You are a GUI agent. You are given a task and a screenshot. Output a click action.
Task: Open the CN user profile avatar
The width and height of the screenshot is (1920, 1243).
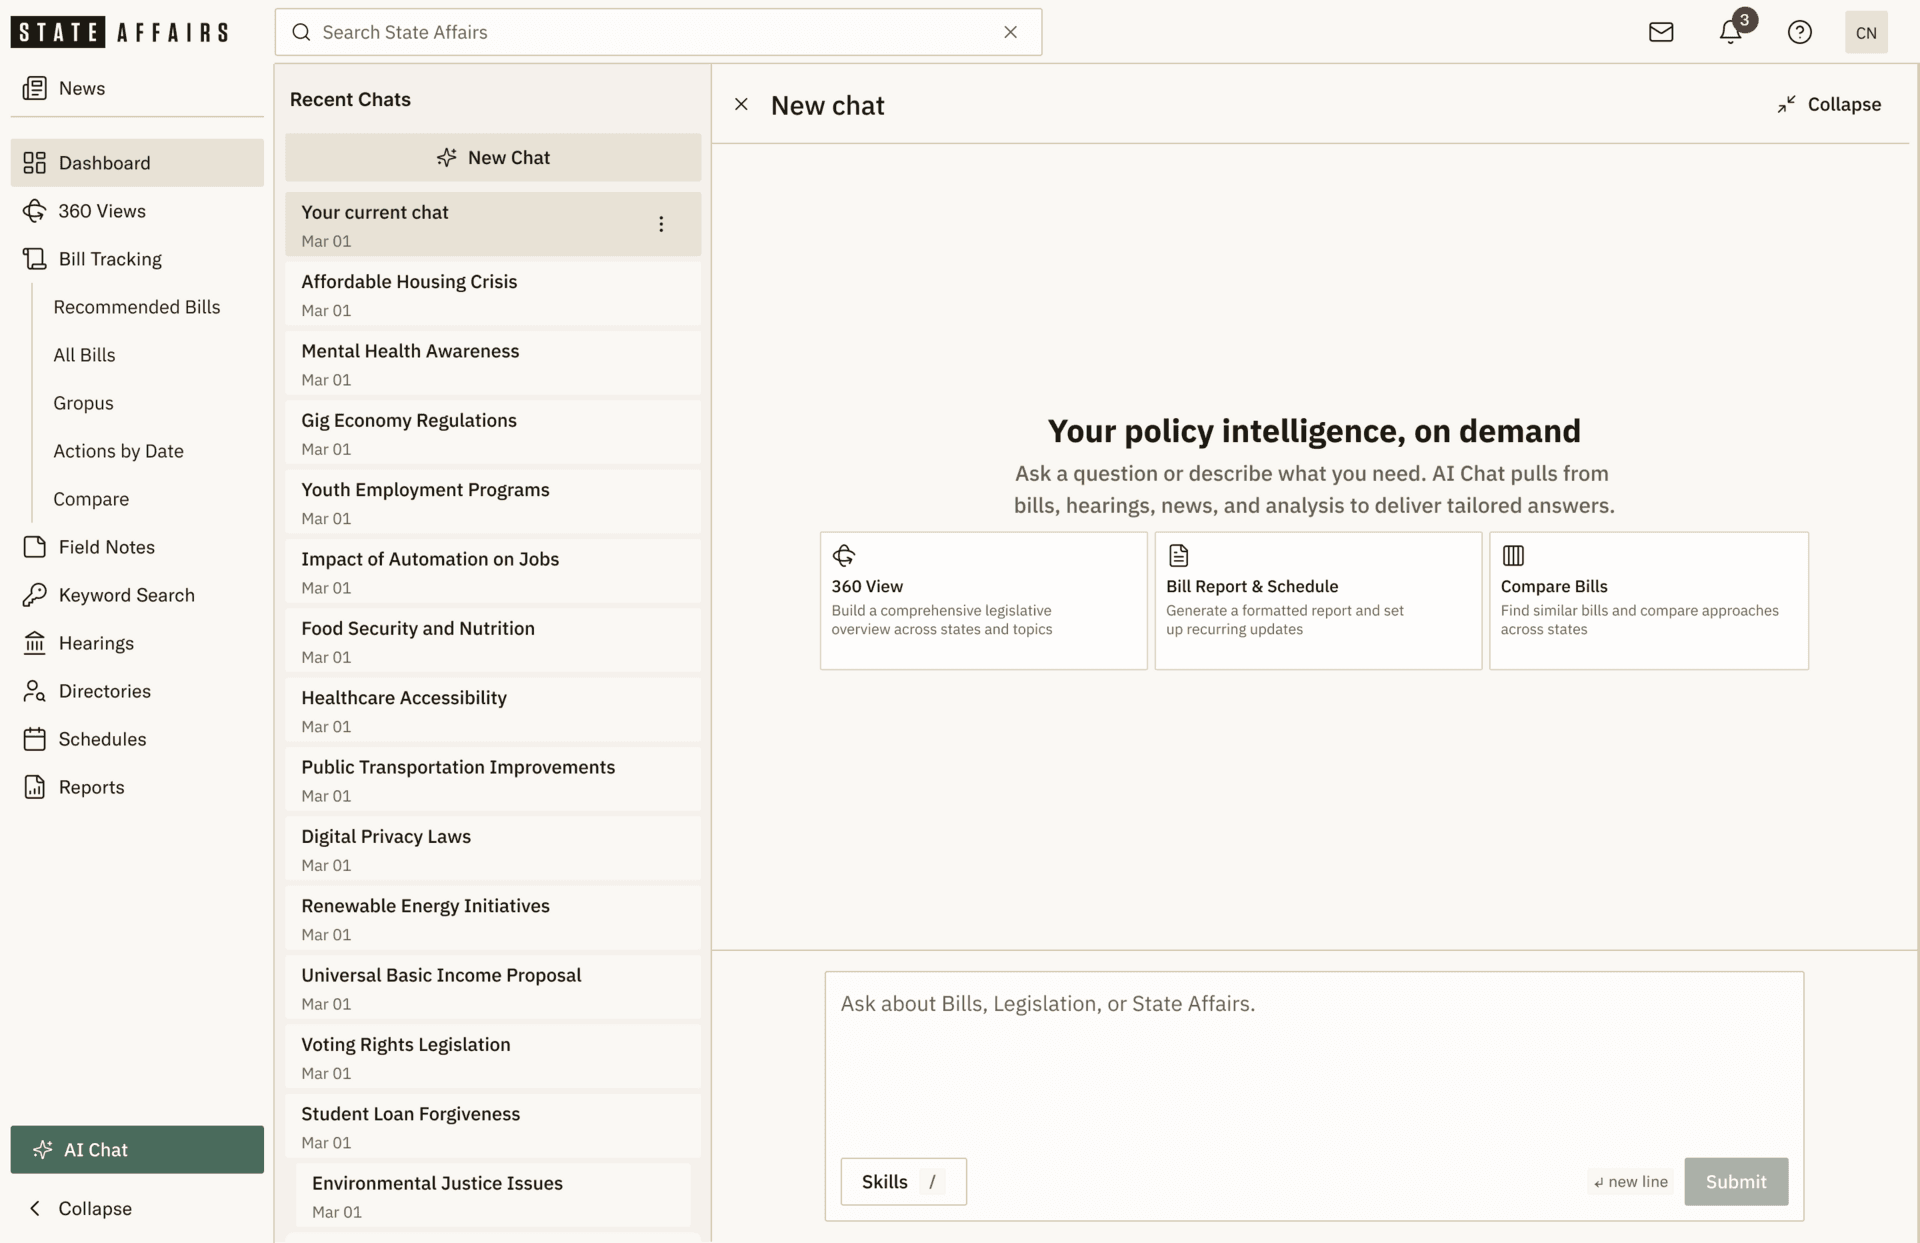1866,32
